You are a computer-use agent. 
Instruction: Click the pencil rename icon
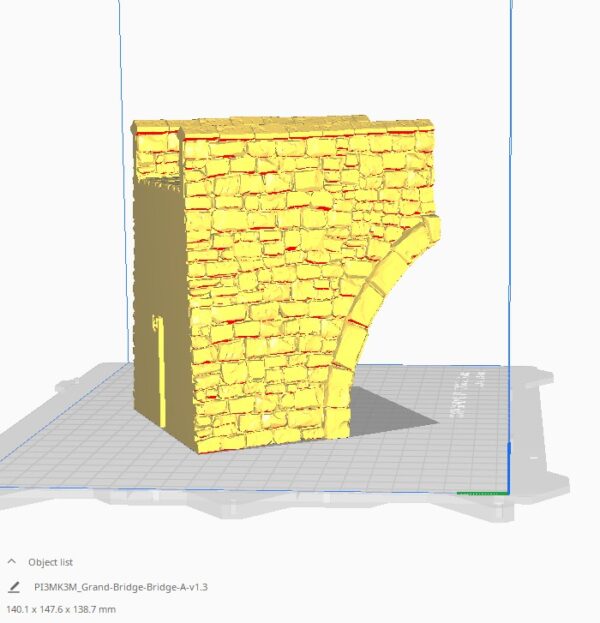pos(13,587)
